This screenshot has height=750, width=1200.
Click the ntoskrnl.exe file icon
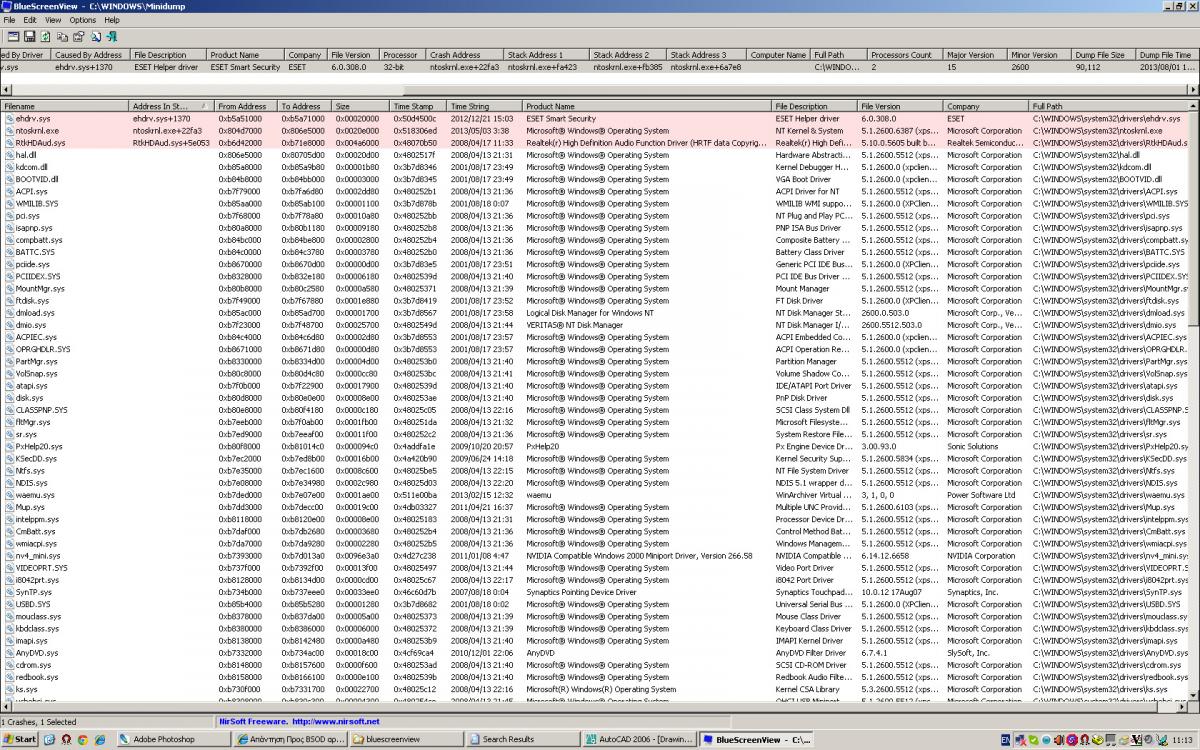click(x=9, y=130)
